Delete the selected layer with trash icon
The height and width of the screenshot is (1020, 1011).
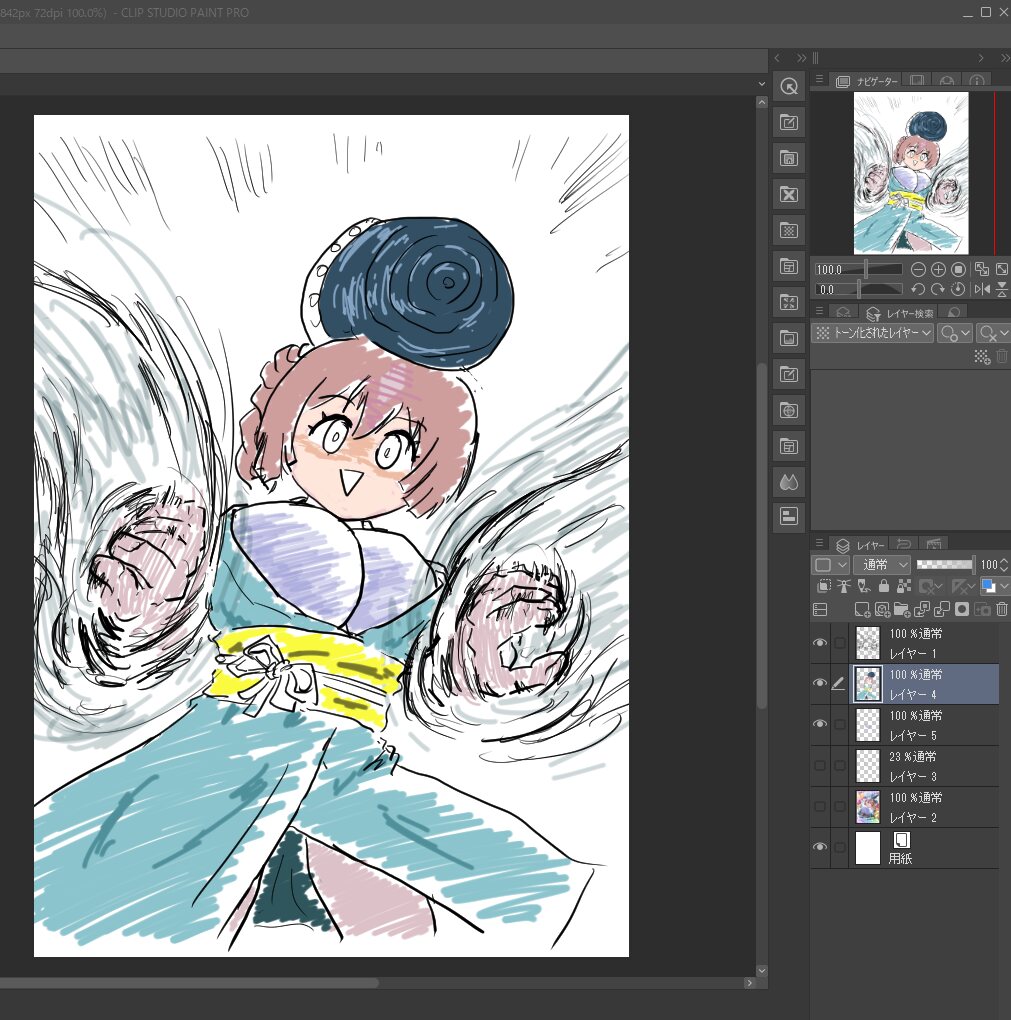pyautogui.click(x=1002, y=609)
